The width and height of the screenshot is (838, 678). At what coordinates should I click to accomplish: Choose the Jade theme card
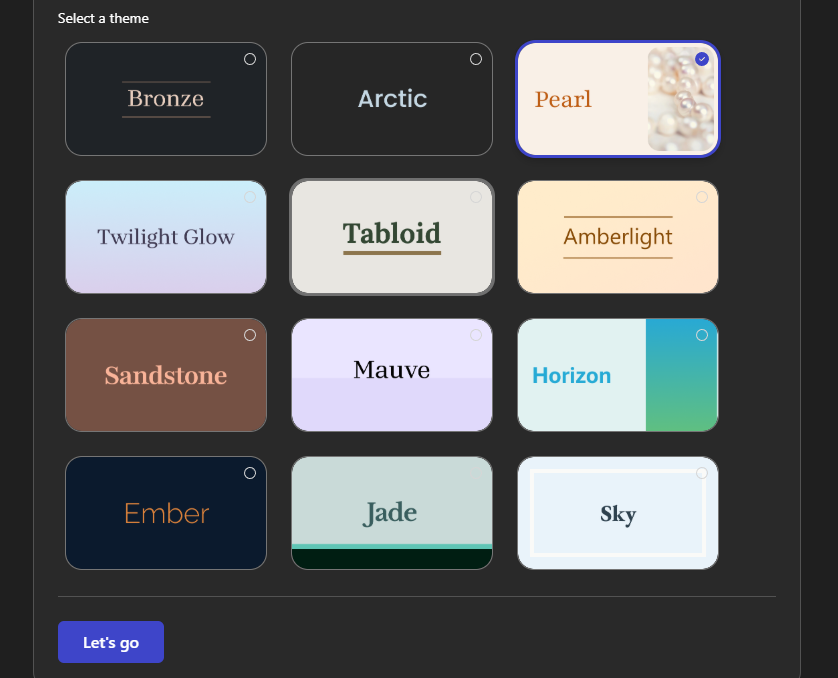(x=392, y=513)
